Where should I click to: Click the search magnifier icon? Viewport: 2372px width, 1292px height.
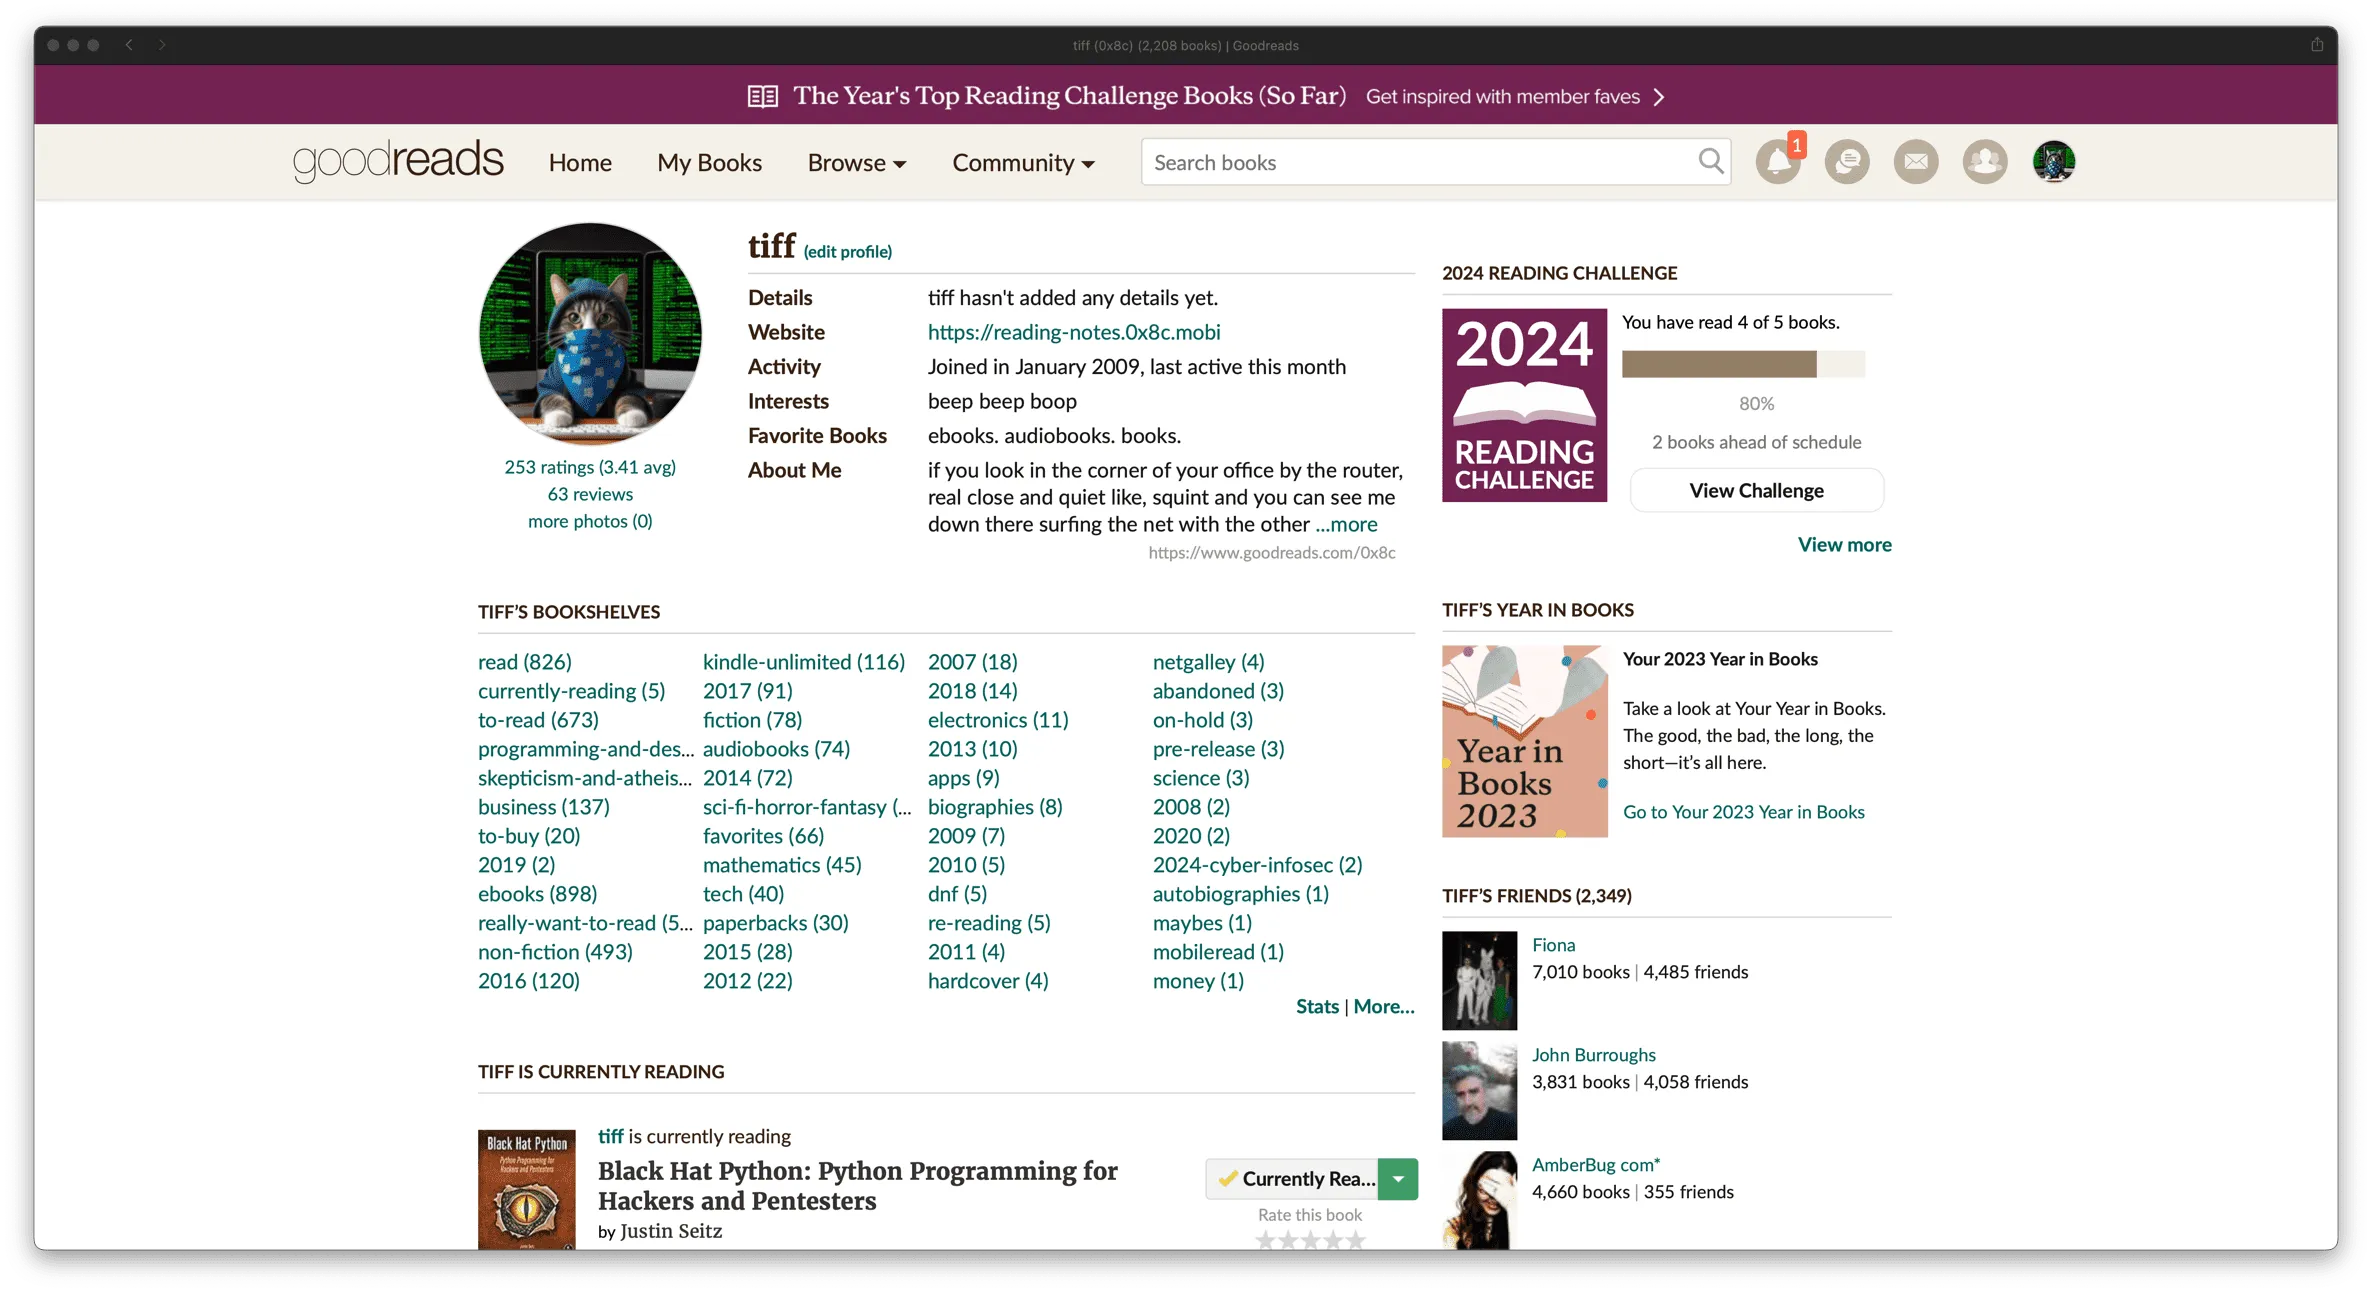pos(1711,161)
